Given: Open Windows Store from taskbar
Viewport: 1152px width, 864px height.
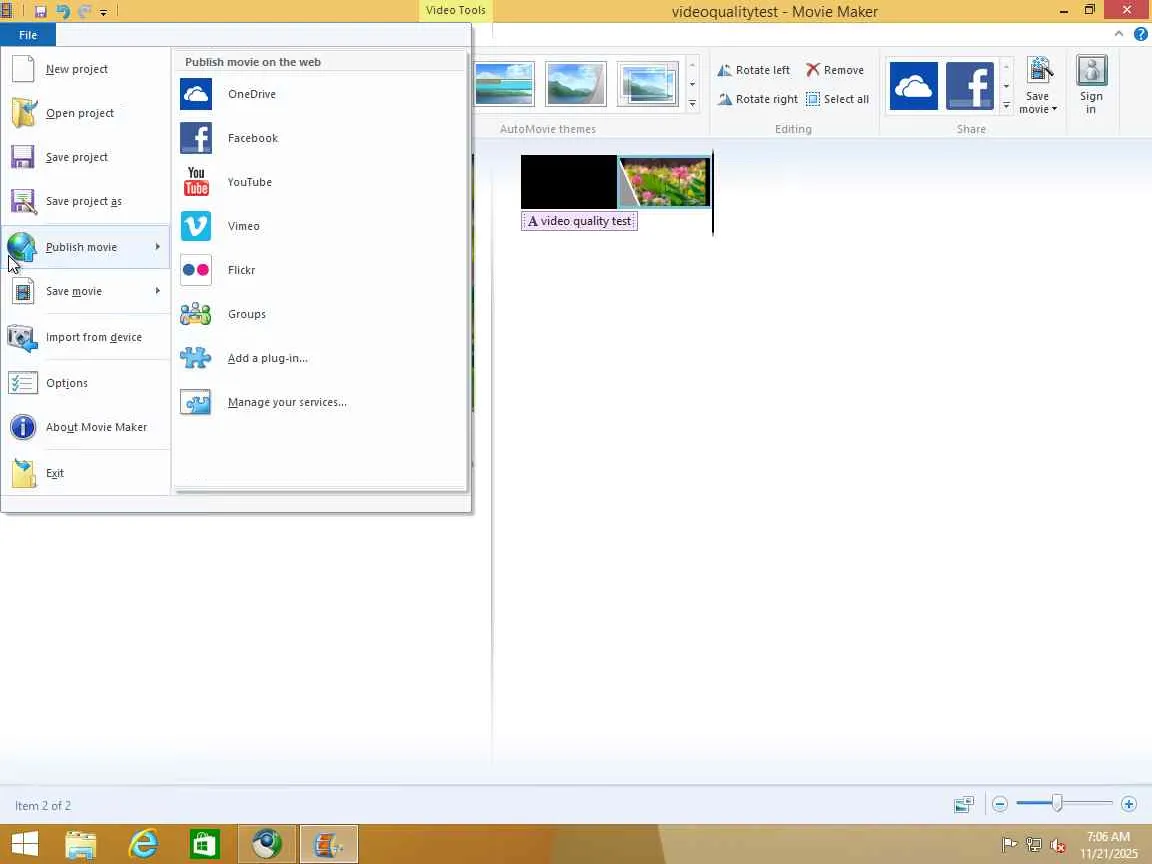Looking at the screenshot, I should click(204, 844).
